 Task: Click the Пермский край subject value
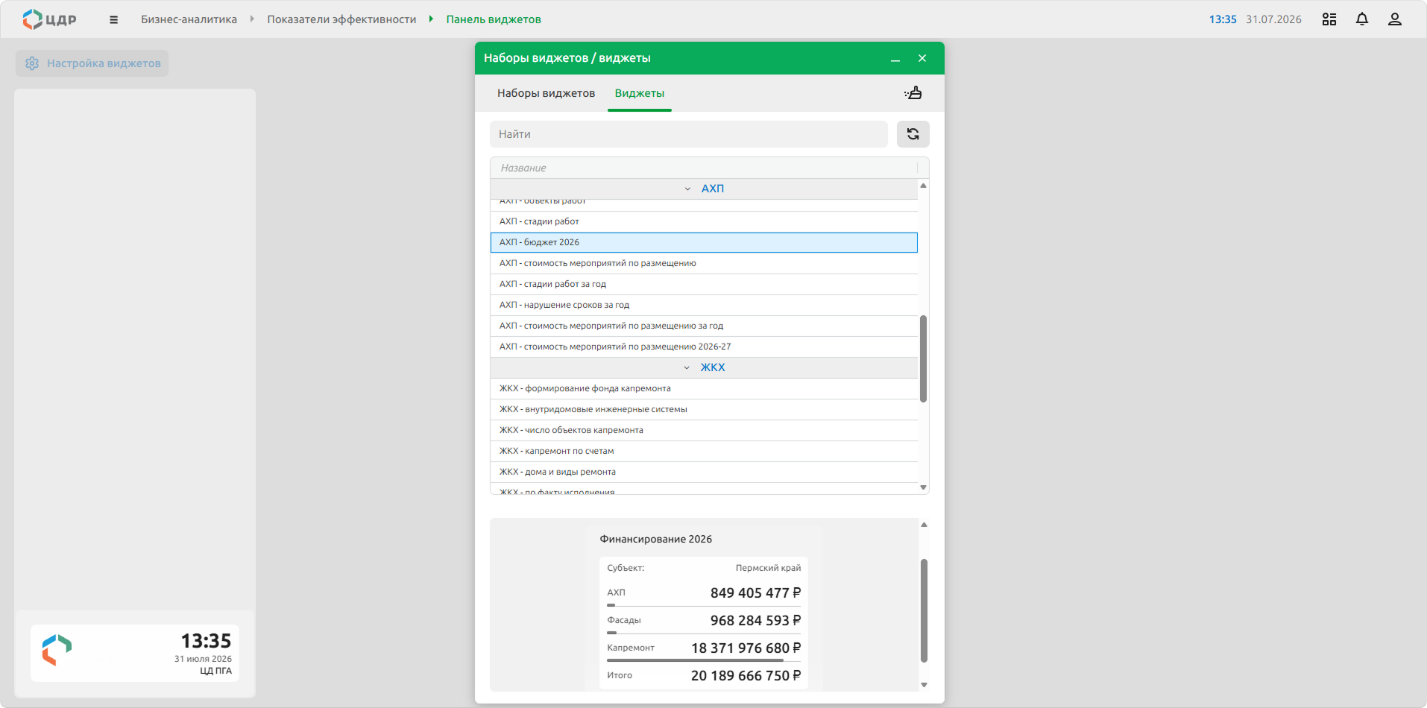(x=768, y=568)
